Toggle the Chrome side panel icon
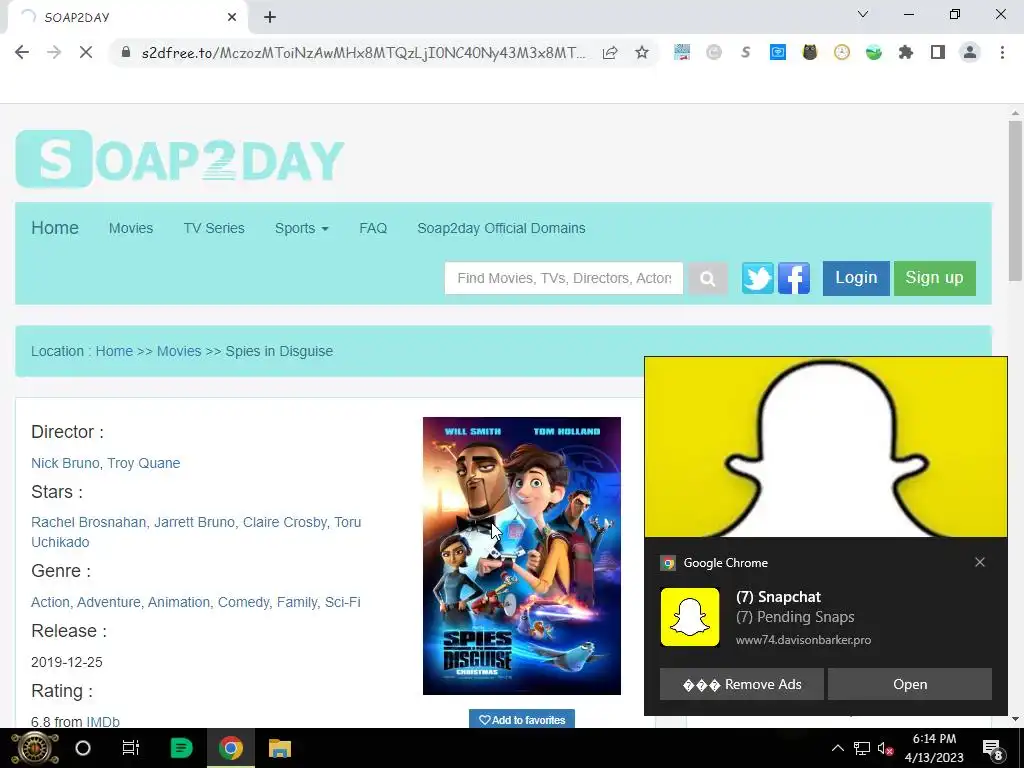The width and height of the screenshot is (1024, 768). pyautogui.click(x=938, y=52)
